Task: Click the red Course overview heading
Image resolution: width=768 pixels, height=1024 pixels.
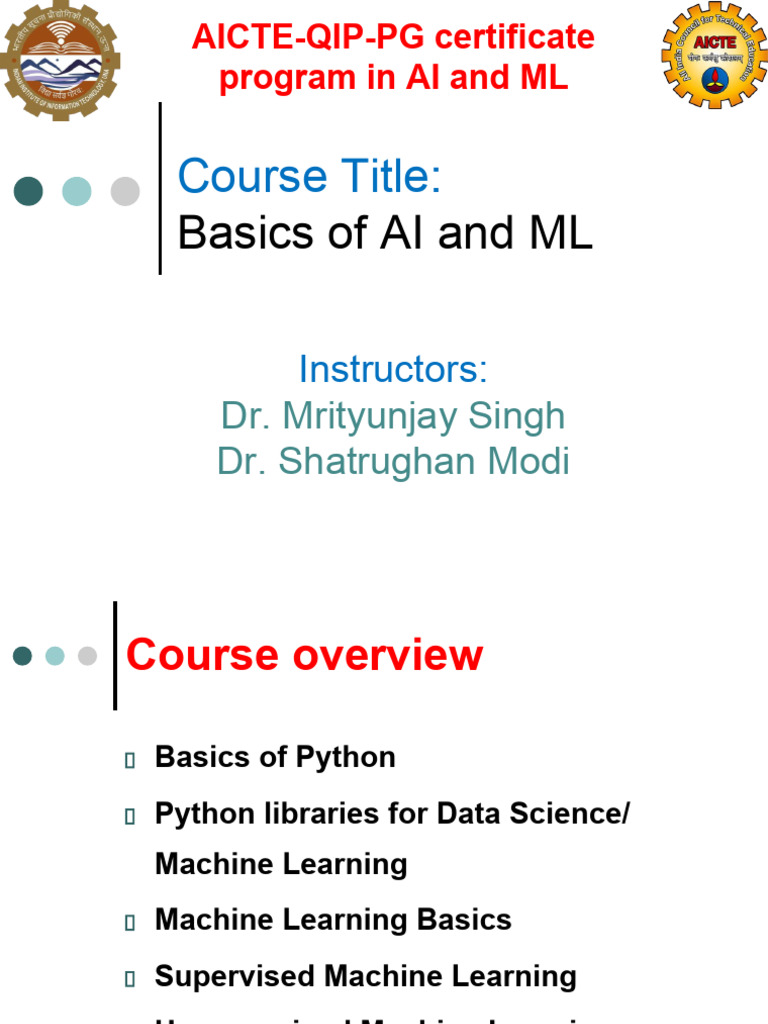Action: pos(304,655)
